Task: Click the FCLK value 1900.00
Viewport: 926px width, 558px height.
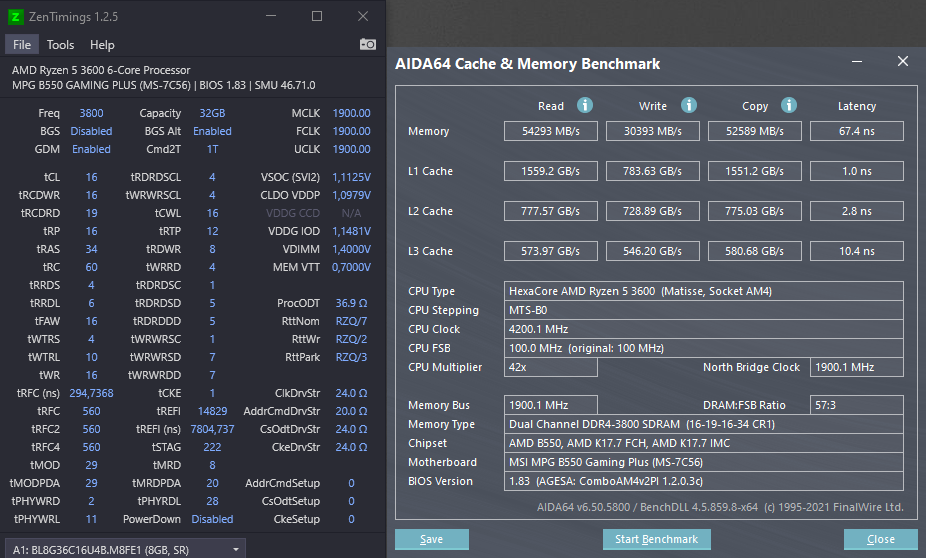Action: coord(351,131)
